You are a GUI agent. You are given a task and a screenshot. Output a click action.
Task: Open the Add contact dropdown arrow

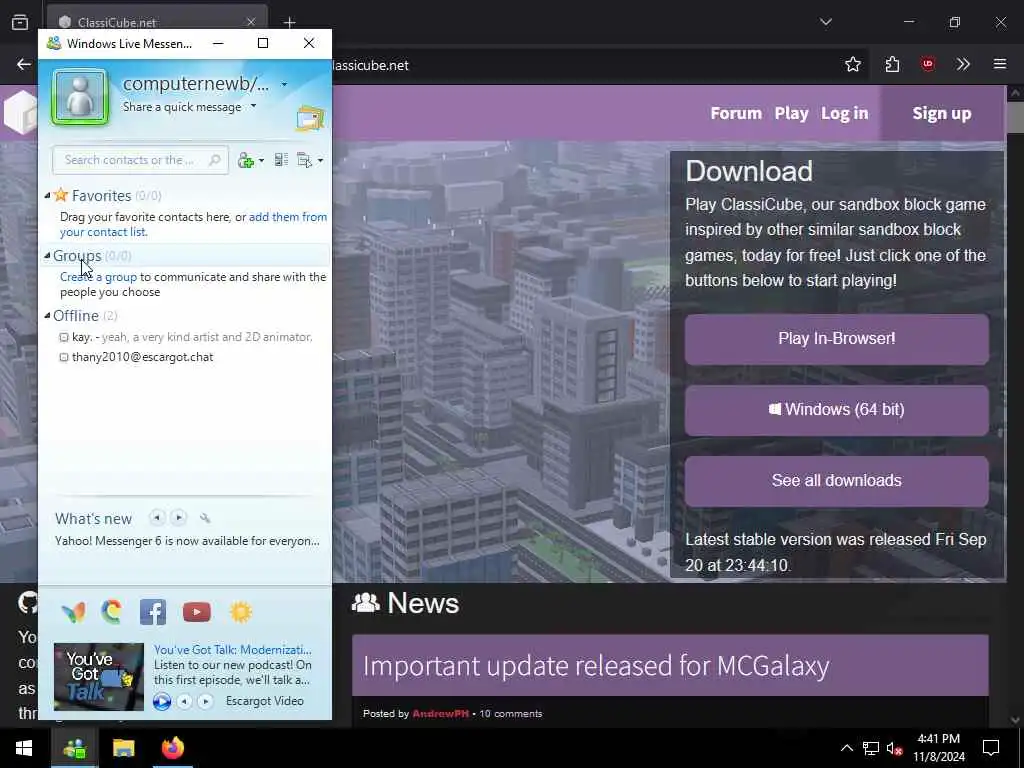[261, 161]
